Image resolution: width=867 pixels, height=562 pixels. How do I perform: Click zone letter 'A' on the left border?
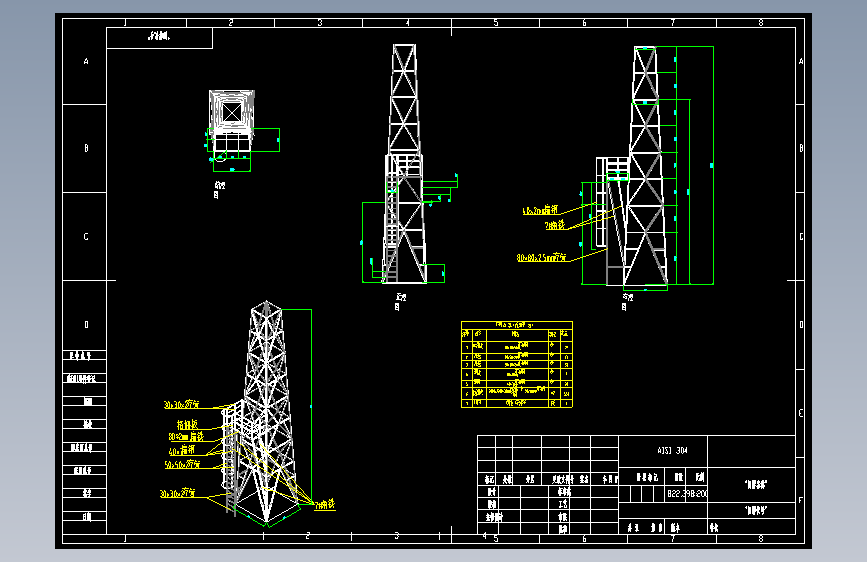pos(86,61)
